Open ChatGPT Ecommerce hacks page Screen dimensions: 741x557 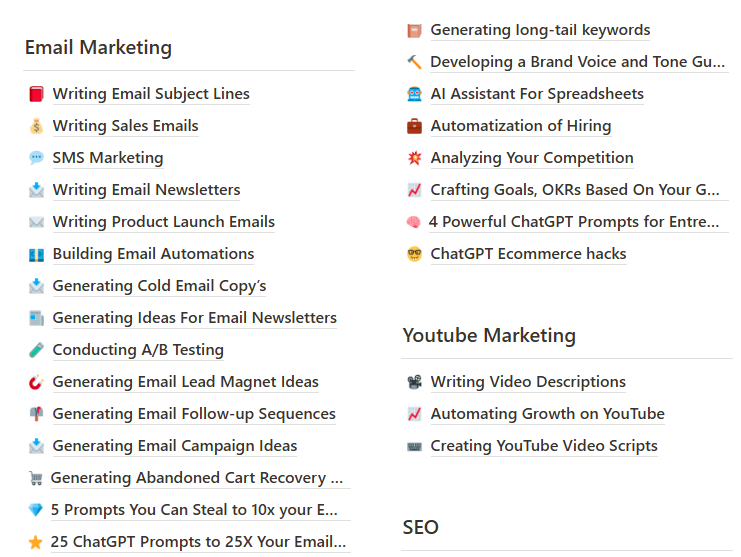pyautogui.click(x=528, y=254)
